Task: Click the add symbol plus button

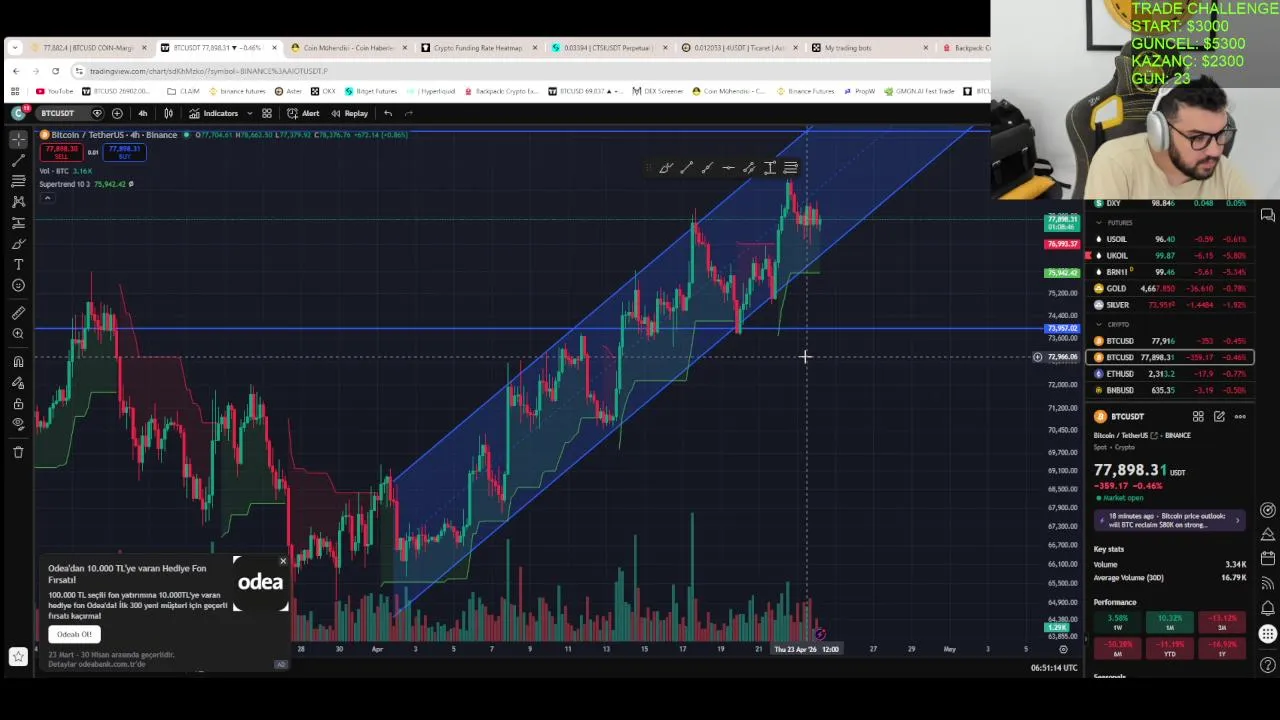Action: point(117,113)
